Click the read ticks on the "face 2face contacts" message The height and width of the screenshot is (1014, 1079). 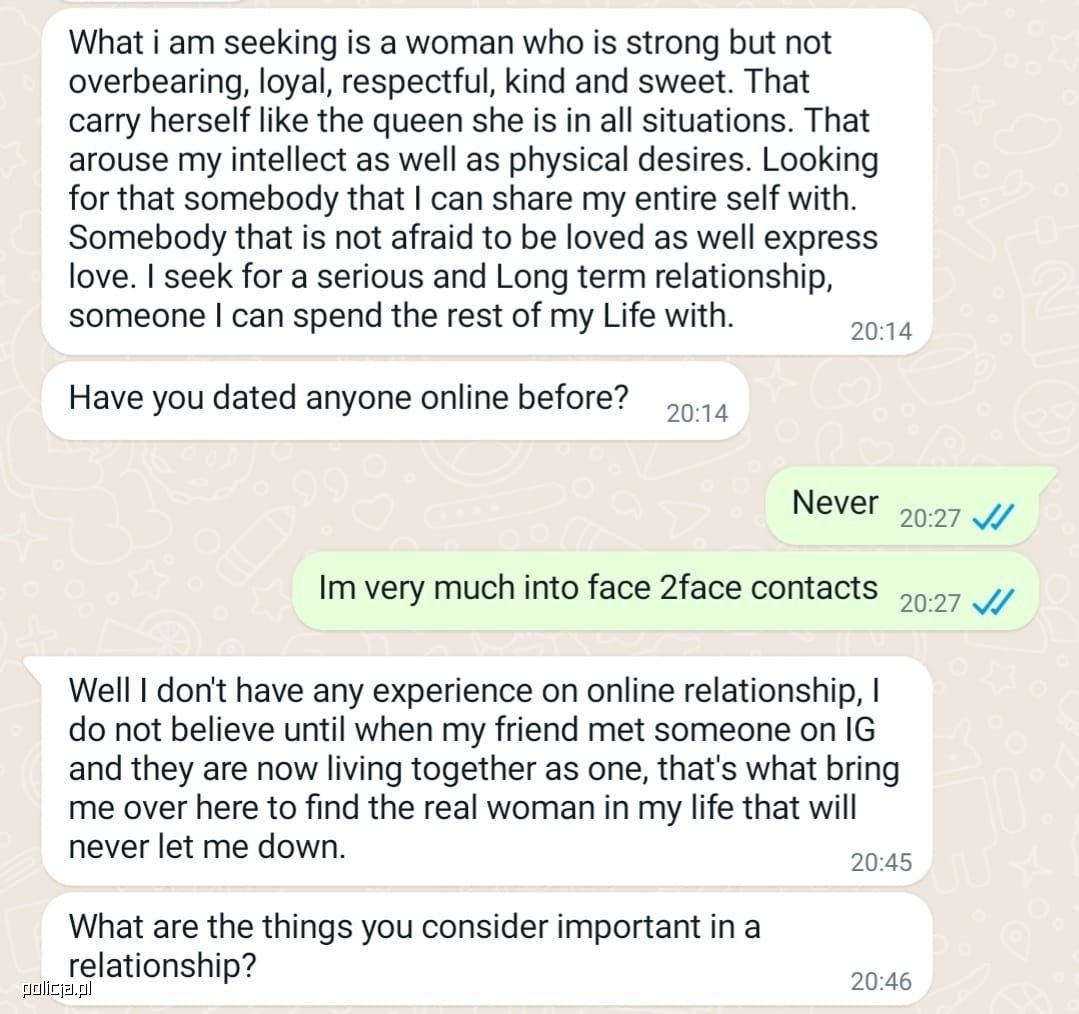992,603
